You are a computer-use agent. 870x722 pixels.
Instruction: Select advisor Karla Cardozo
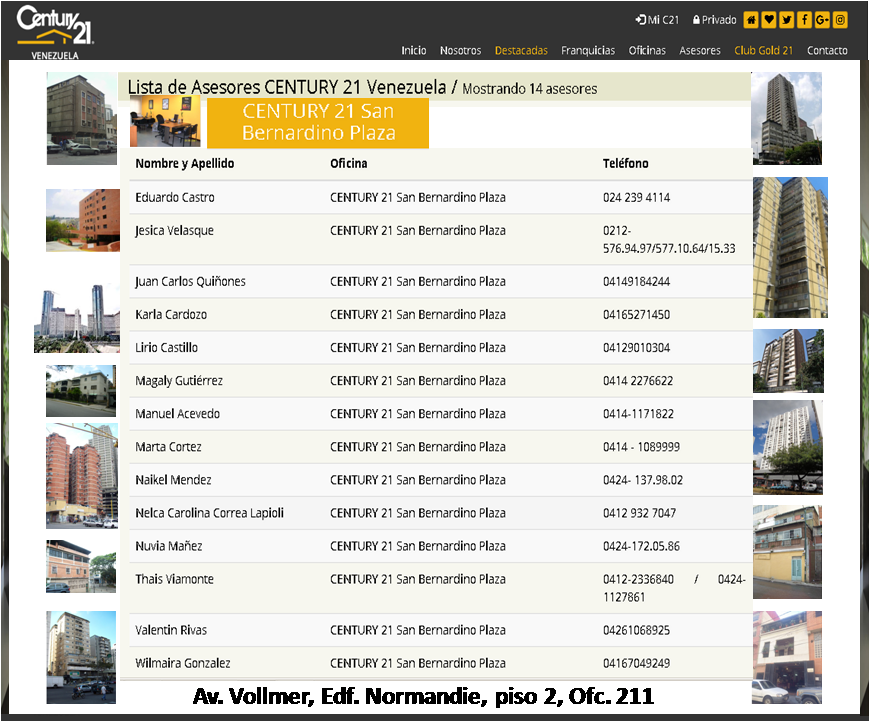coord(171,315)
